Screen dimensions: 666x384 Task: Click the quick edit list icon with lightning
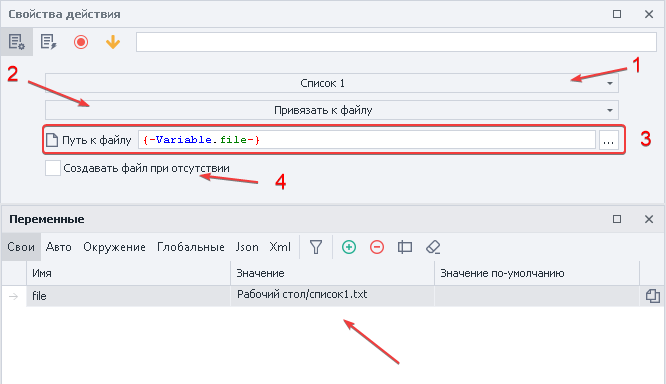pyautogui.click(x=48, y=42)
